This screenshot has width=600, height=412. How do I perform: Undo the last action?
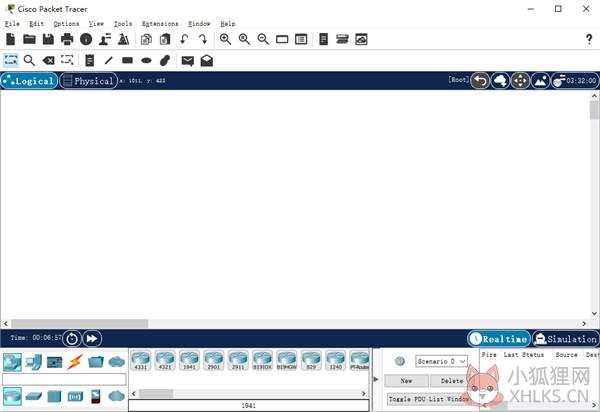(x=184, y=39)
